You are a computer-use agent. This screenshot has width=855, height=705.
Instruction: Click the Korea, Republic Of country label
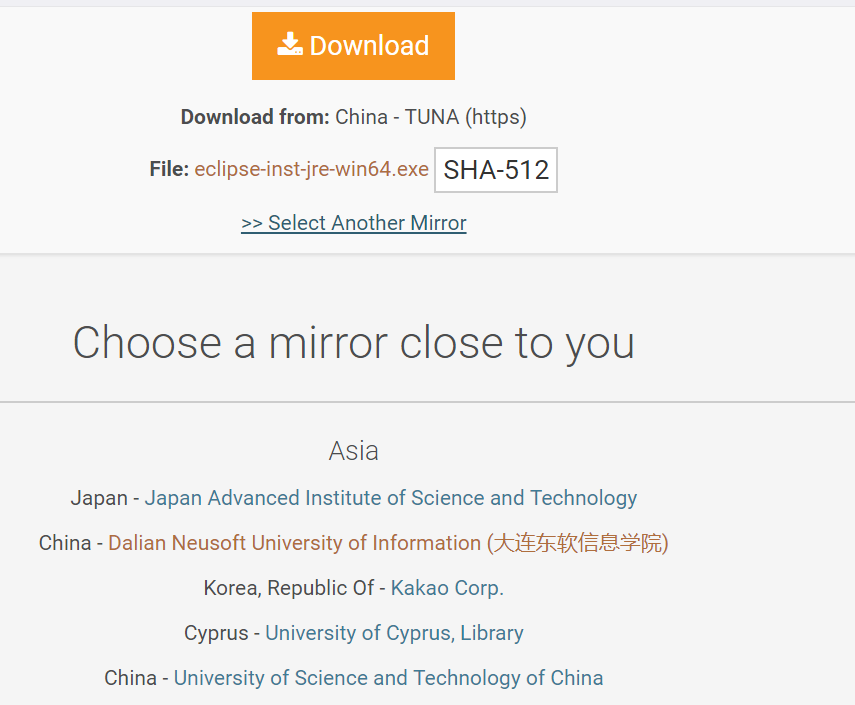point(289,588)
